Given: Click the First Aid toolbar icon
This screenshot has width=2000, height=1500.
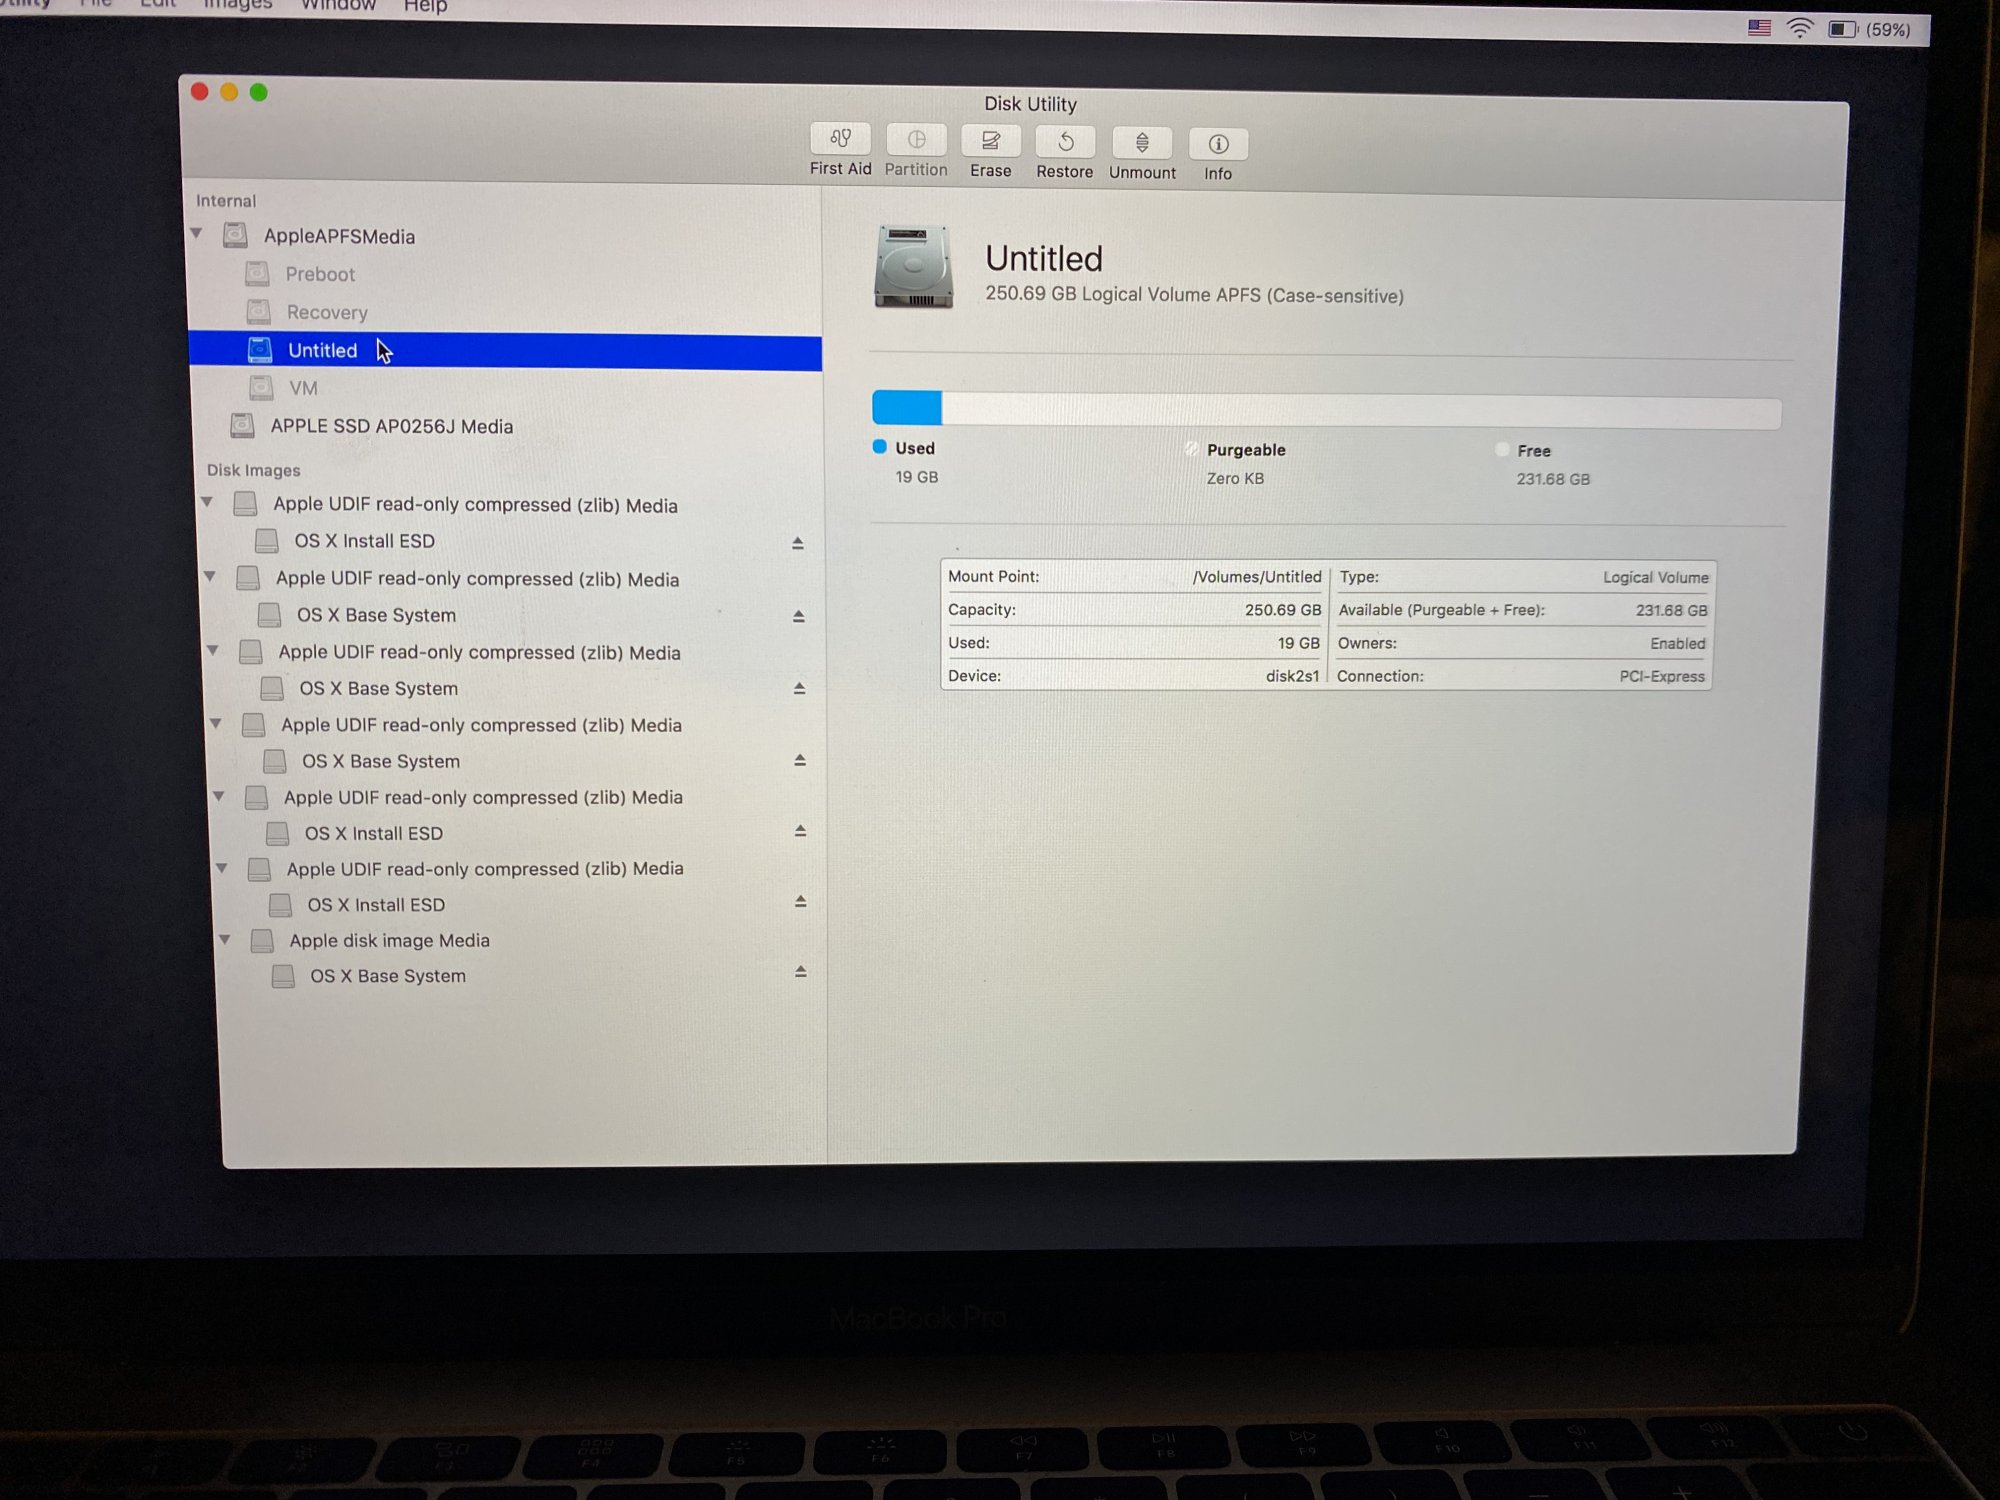Looking at the screenshot, I should (840, 138).
